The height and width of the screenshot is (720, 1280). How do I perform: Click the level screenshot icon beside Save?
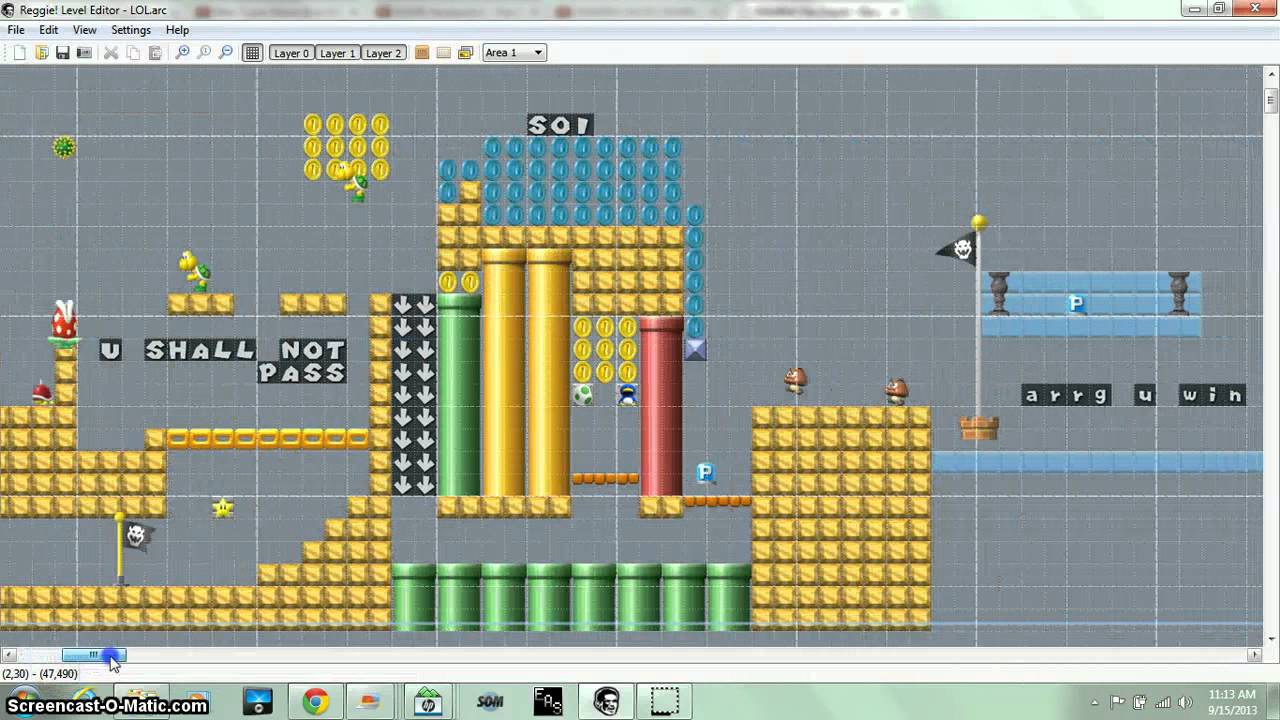(x=84, y=53)
